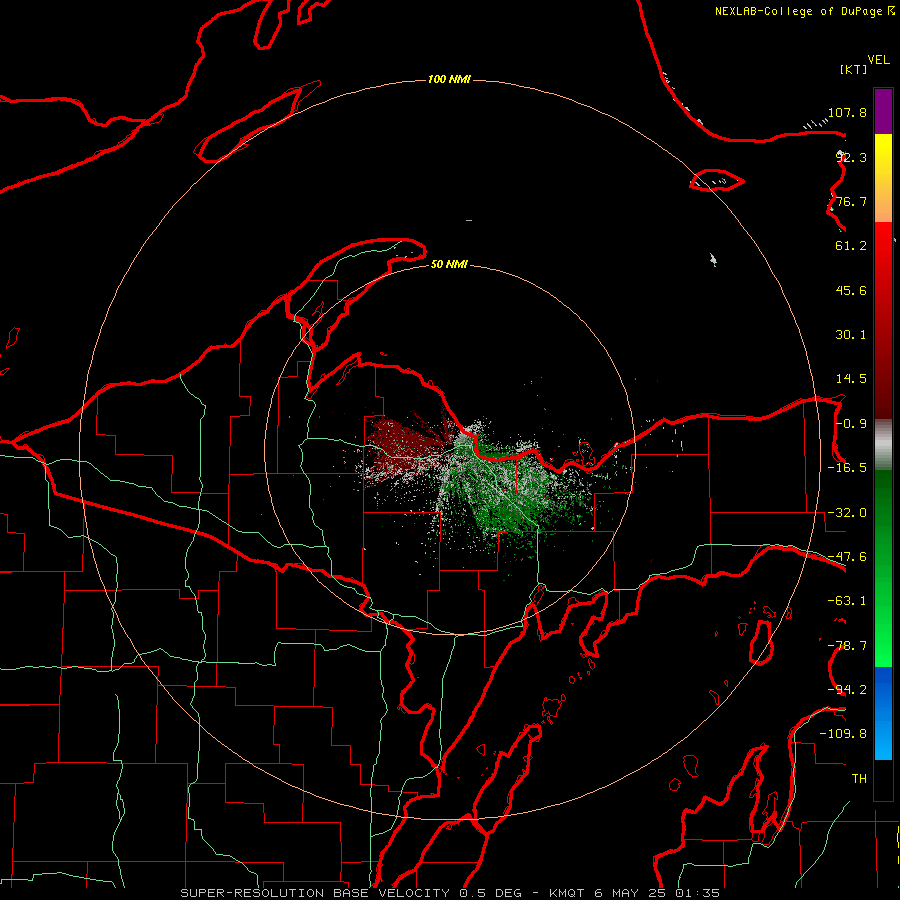Click the [KT] units label
Image resolution: width=900 pixels, height=900 pixels.
(x=854, y=69)
